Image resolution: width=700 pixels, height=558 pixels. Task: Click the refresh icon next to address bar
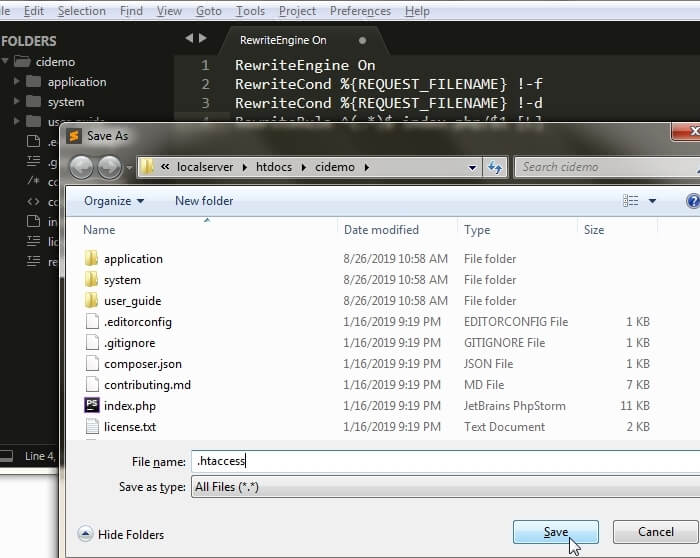(495, 167)
